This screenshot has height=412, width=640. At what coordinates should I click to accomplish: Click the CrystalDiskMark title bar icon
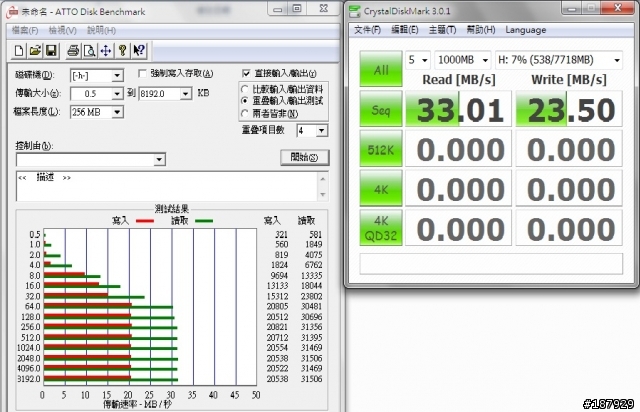355,11
